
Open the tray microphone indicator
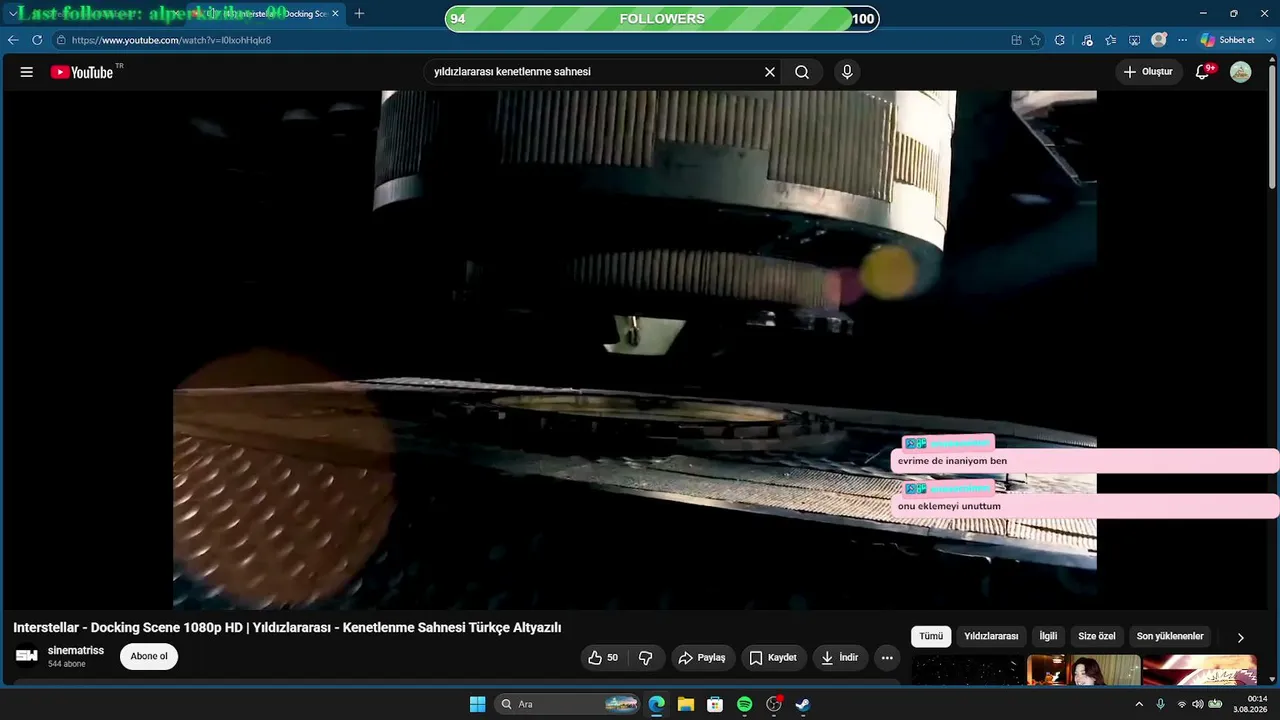[x=1160, y=704]
